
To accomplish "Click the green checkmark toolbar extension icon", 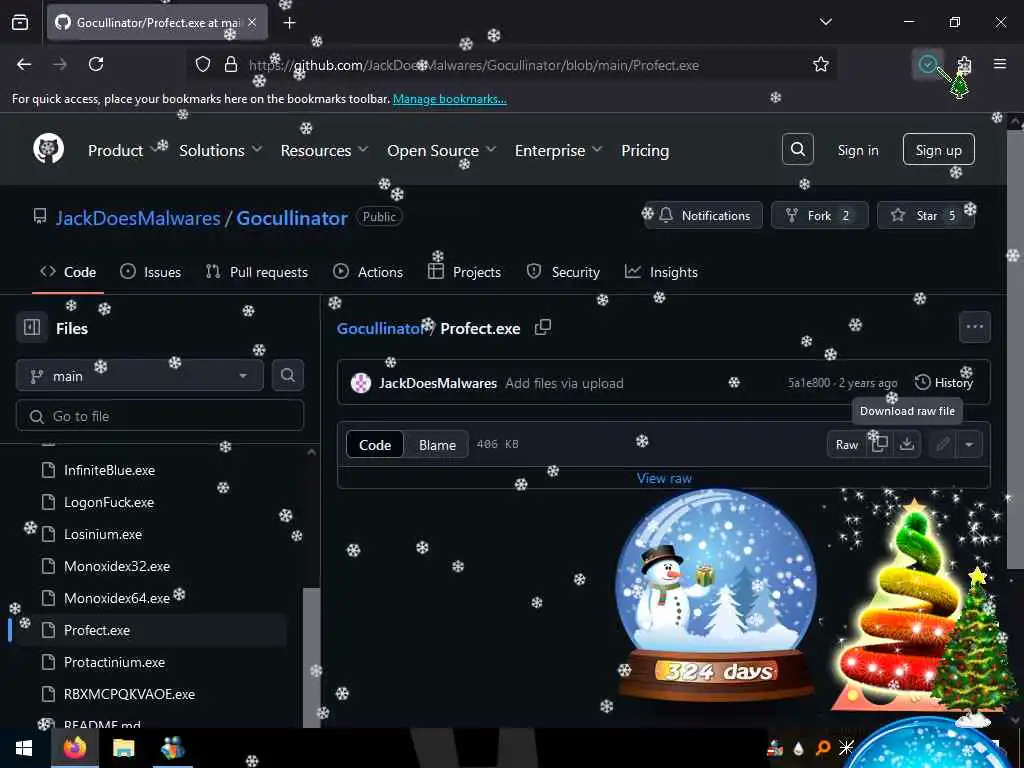I will pos(927,64).
